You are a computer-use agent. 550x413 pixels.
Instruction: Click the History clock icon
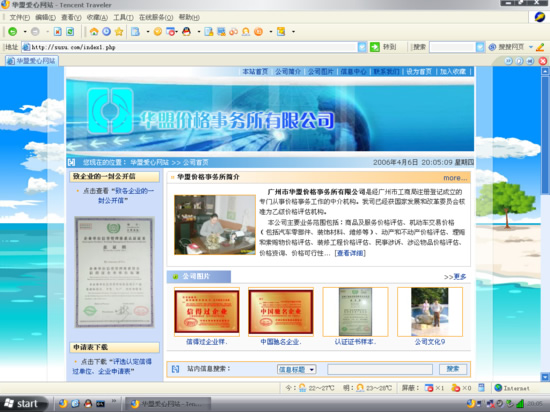(107, 32)
